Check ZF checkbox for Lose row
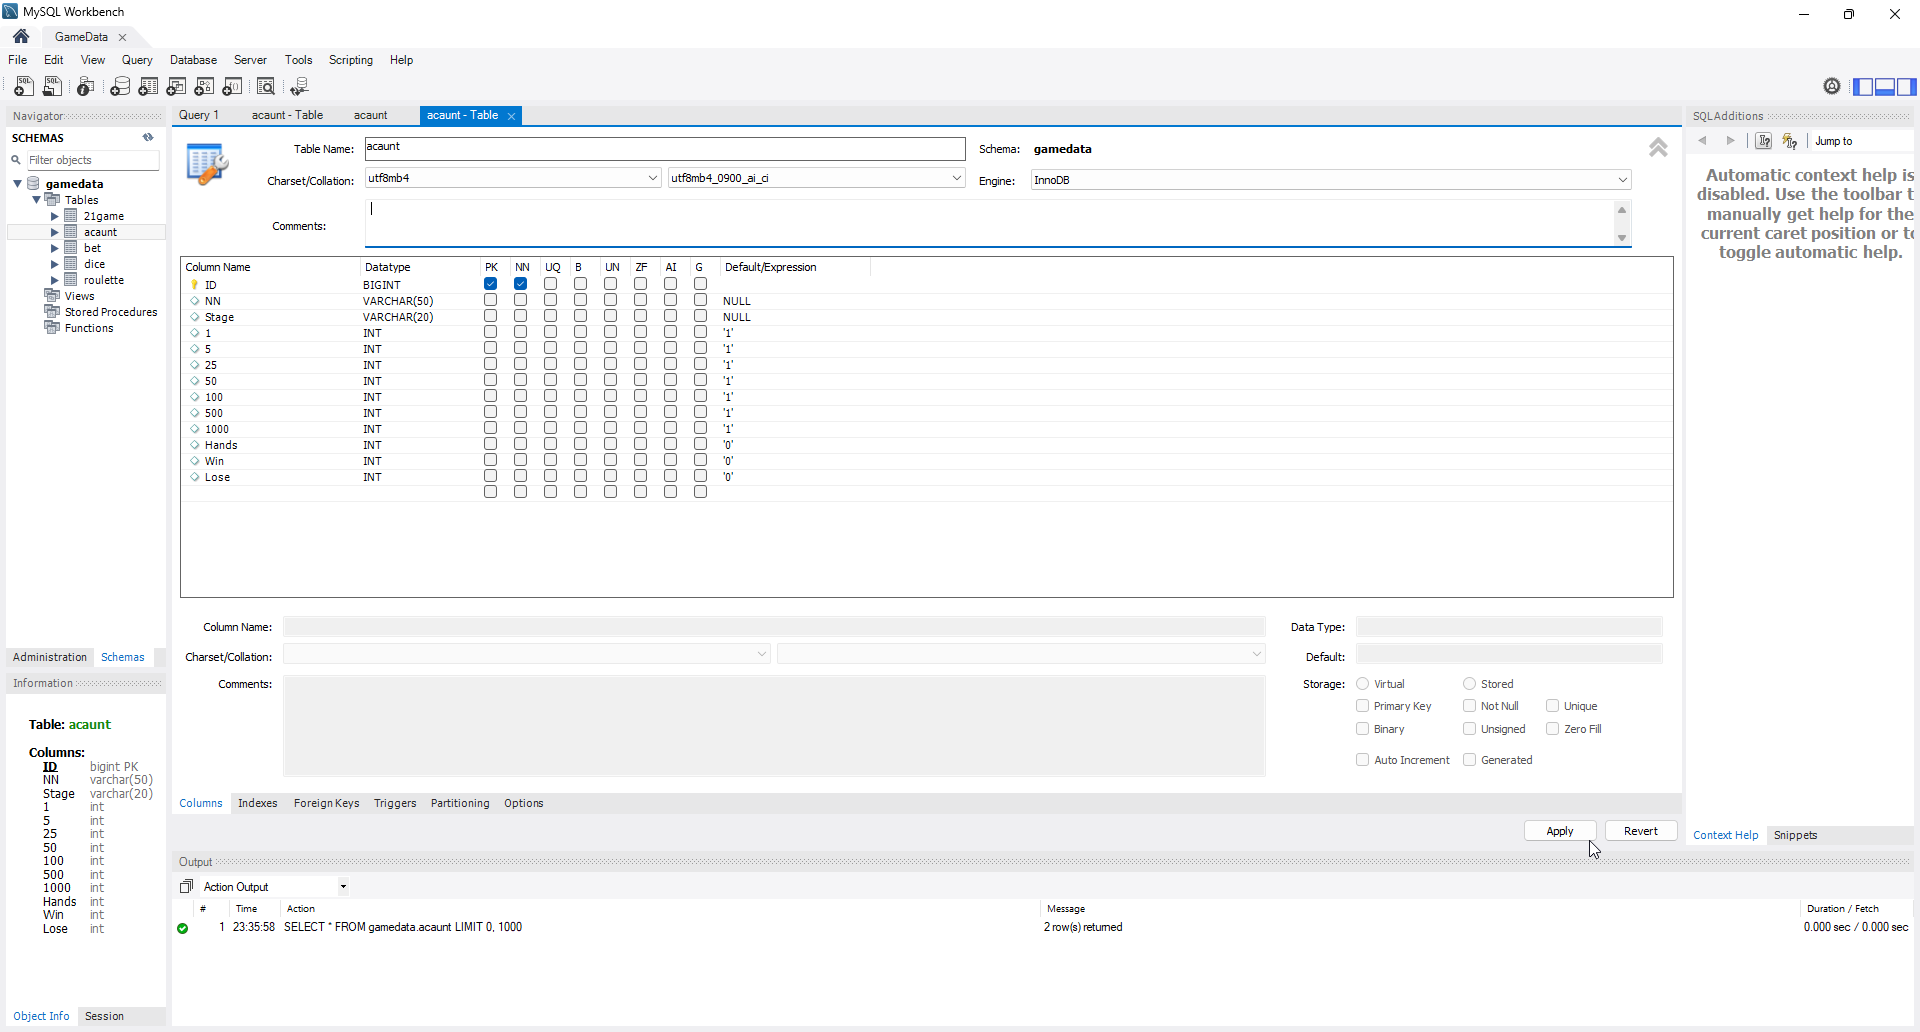This screenshot has width=1920, height=1032. pos(640,476)
